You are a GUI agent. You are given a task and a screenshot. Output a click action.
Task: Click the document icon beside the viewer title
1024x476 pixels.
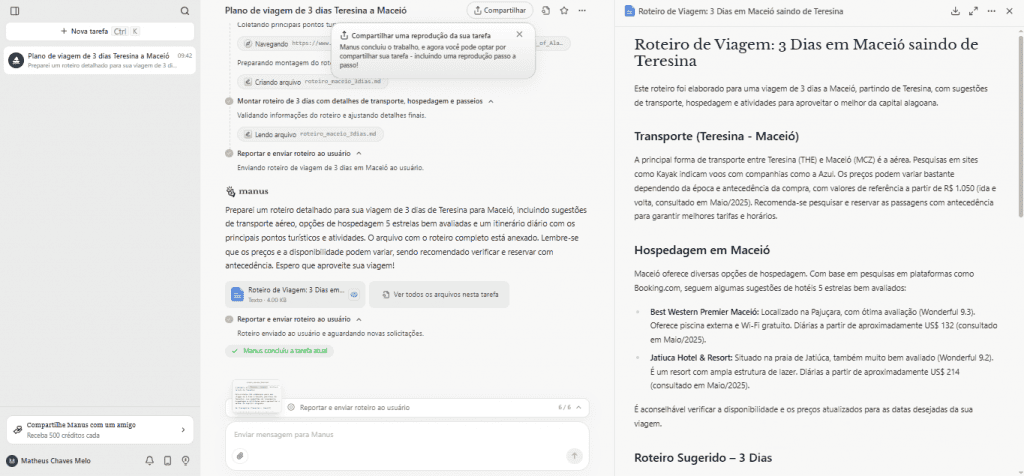[x=630, y=11]
